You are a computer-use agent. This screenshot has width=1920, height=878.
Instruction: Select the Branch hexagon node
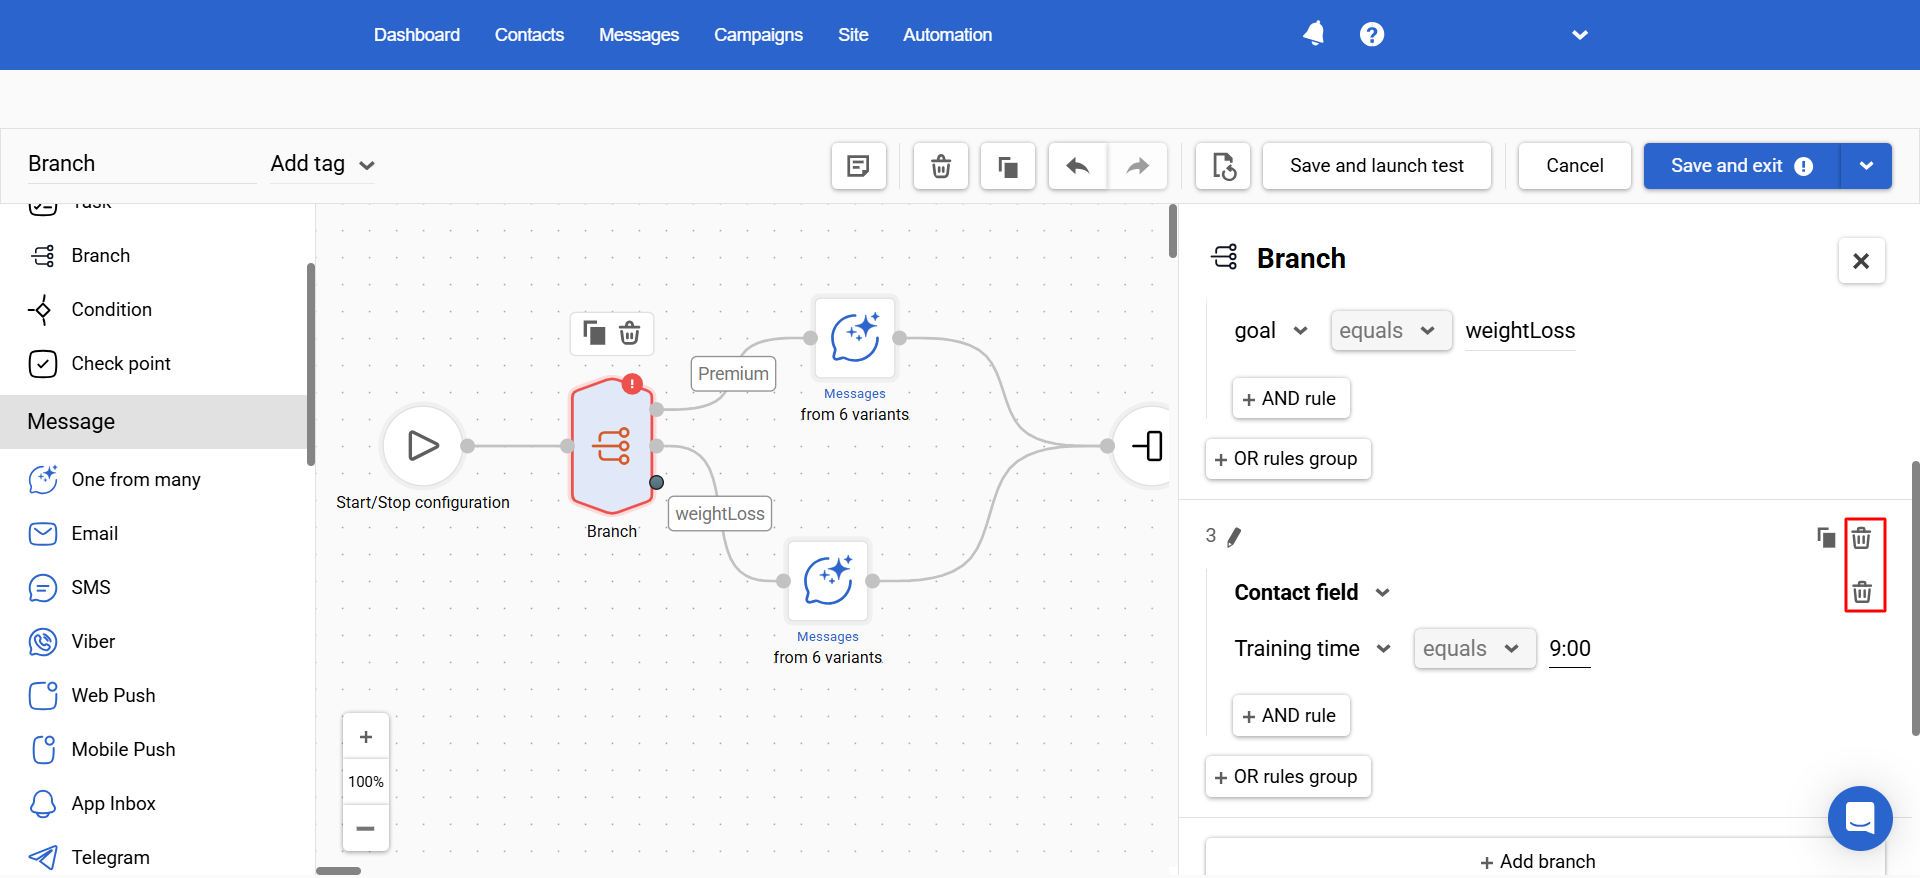(x=612, y=446)
